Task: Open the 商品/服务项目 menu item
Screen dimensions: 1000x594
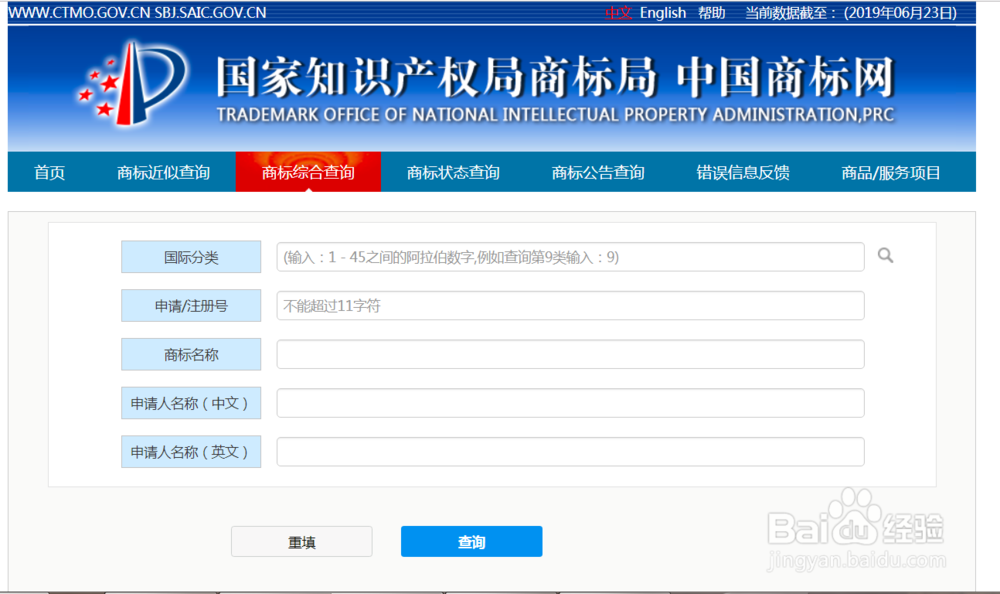Action: point(890,171)
